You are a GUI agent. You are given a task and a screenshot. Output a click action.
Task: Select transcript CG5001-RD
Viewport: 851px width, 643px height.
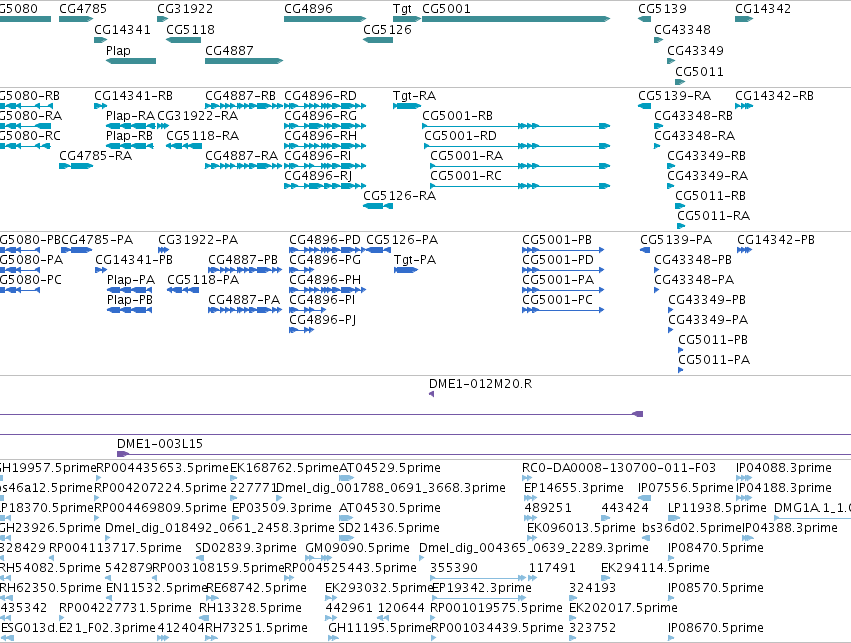click(x=517, y=146)
